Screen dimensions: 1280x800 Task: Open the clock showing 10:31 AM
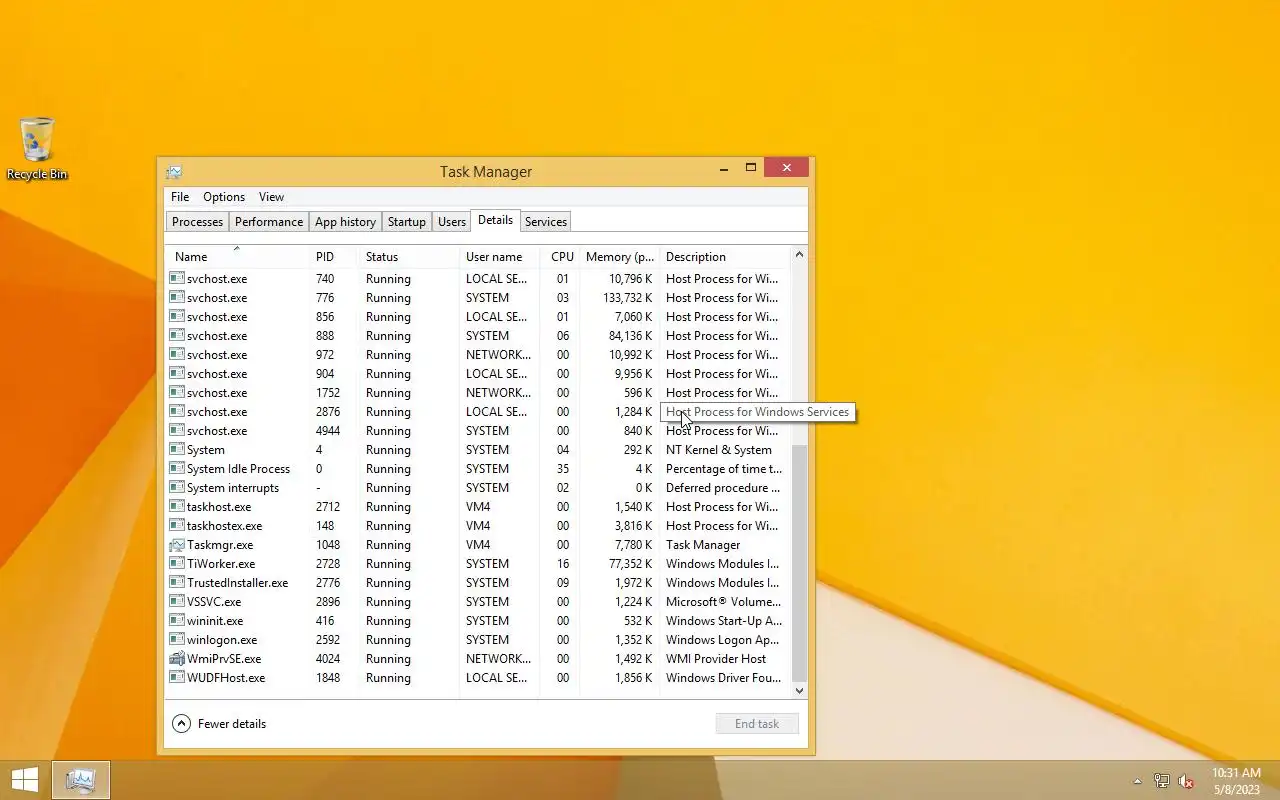1237,781
